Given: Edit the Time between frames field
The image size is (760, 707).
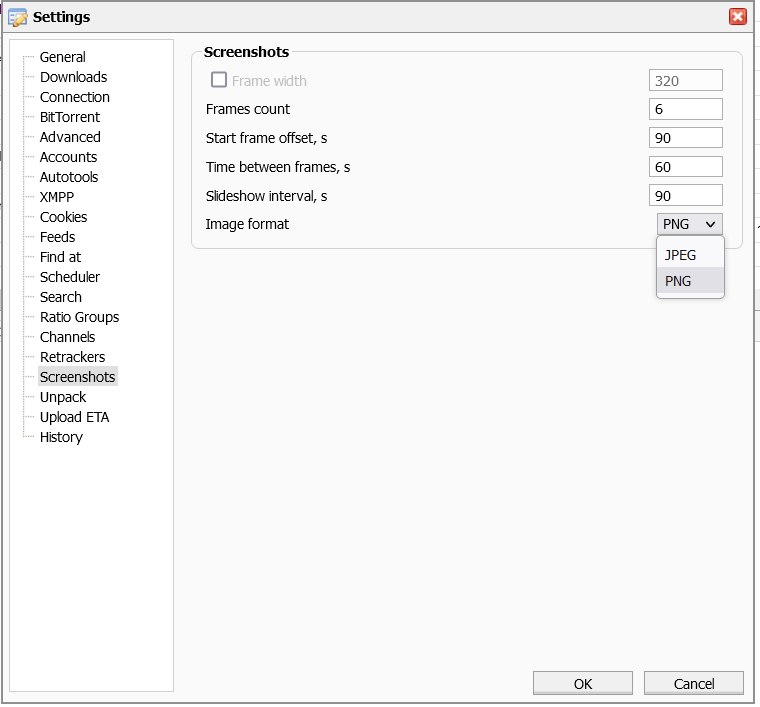Looking at the screenshot, I should point(685,167).
